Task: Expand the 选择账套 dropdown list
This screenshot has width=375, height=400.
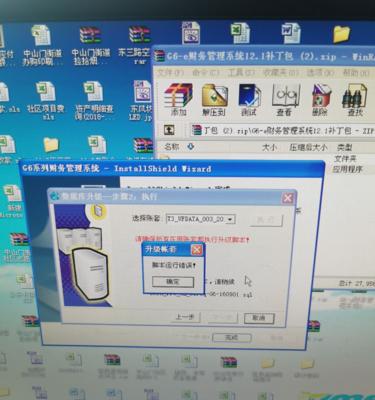Action: (231, 219)
